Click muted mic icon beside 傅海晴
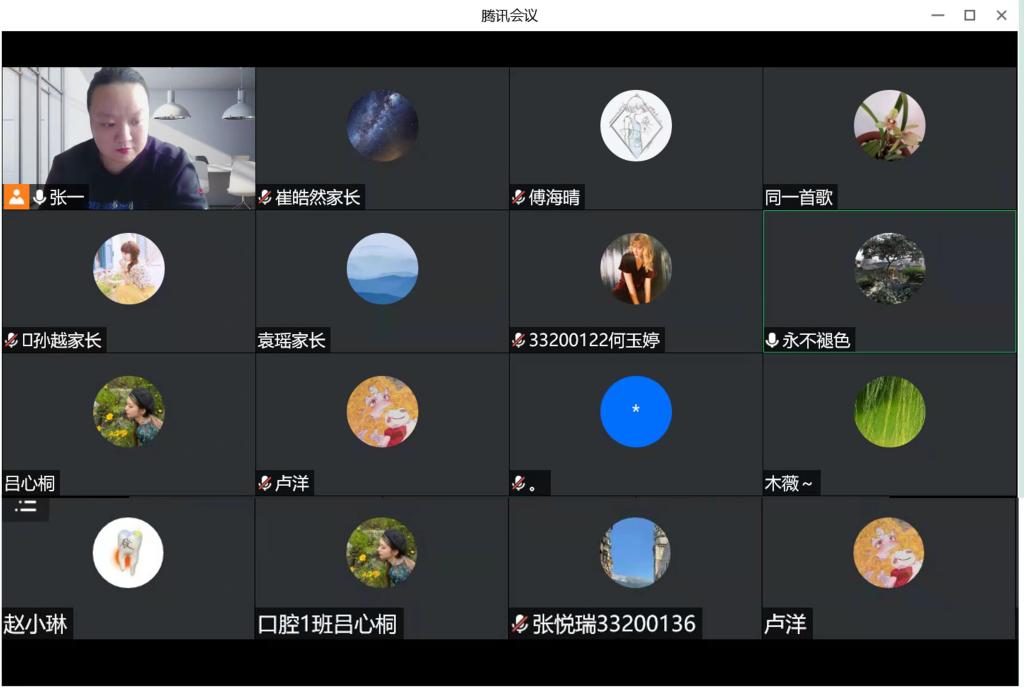This screenshot has height=687, width=1024. (519, 197)
